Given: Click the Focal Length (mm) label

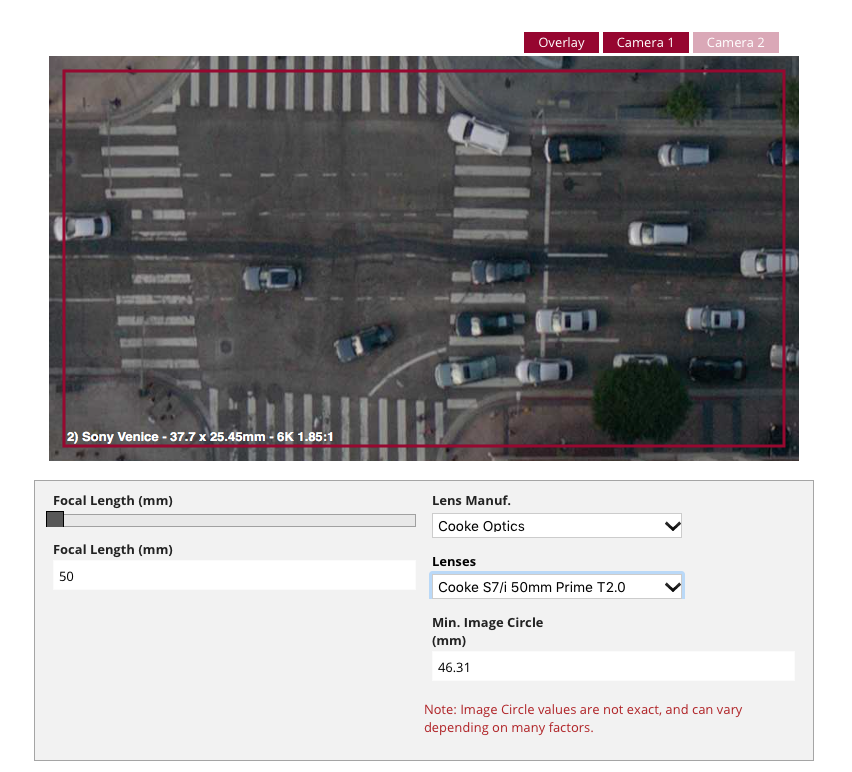Looking at the screenshot, I should 113,500.
